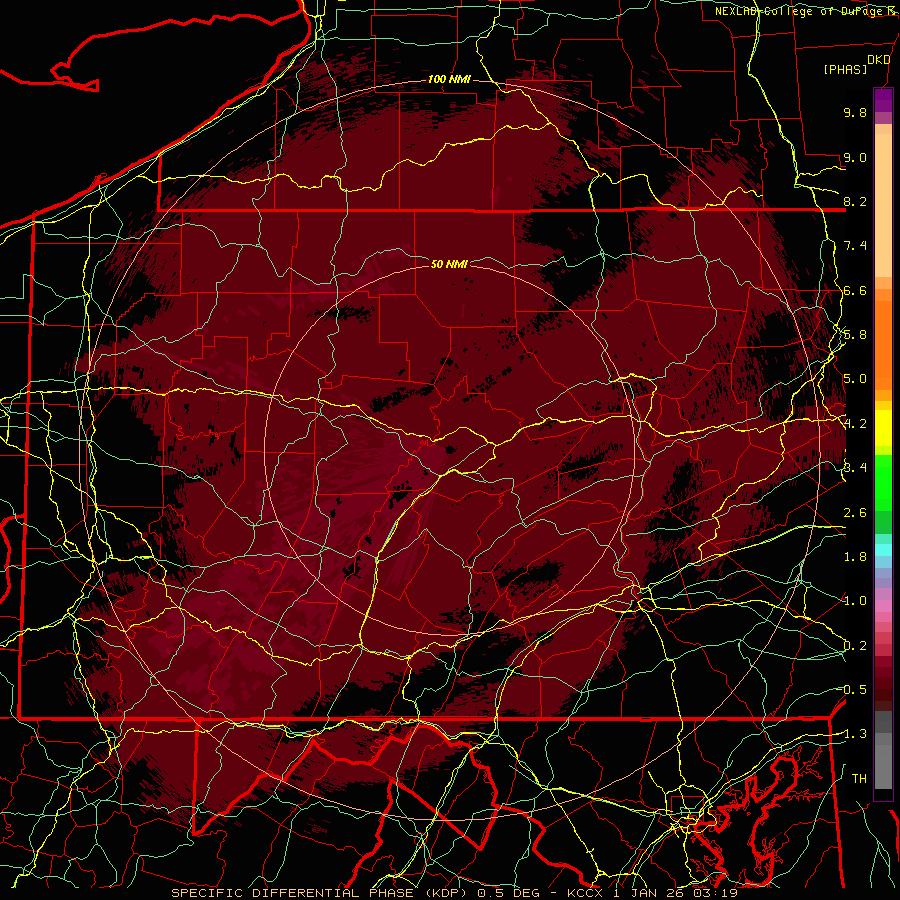
Task: Click the [PHAS] legend unit label
Action: 845,69
